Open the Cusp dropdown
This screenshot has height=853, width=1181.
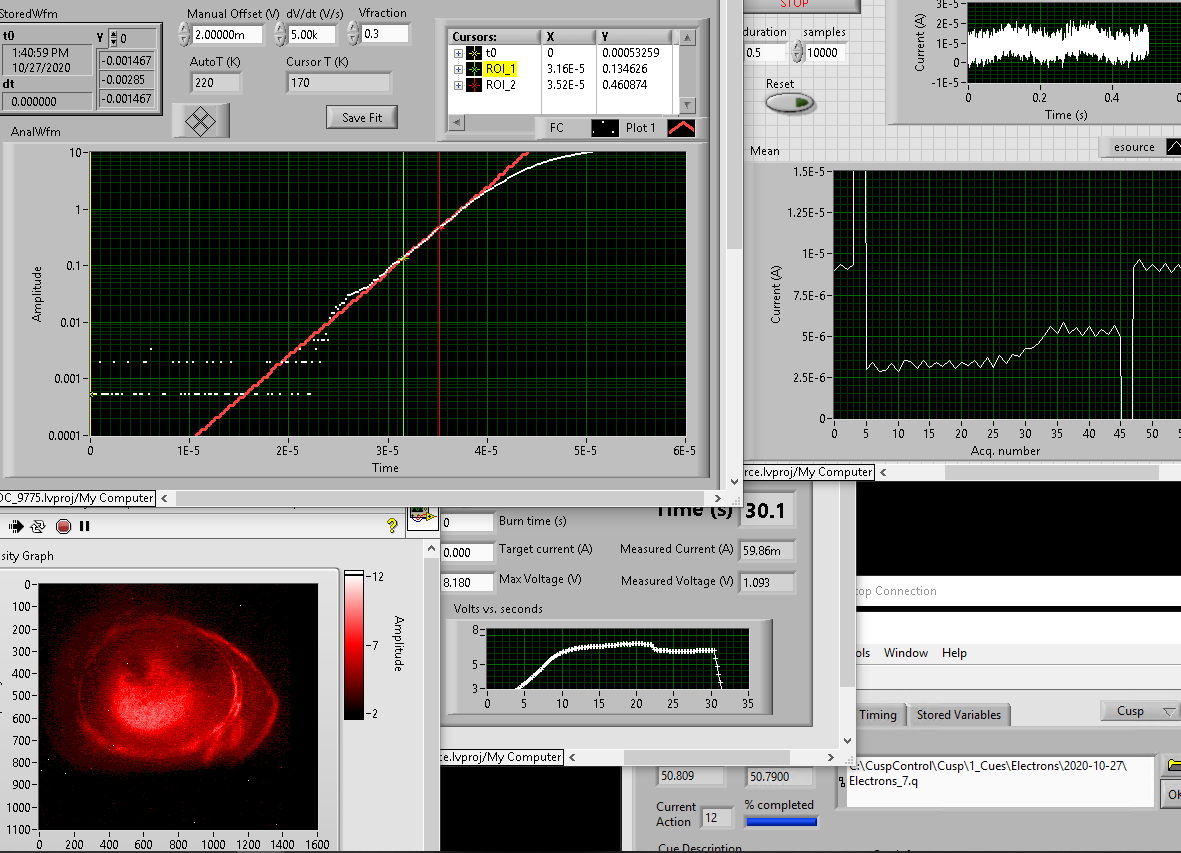tap(1141, 711)
